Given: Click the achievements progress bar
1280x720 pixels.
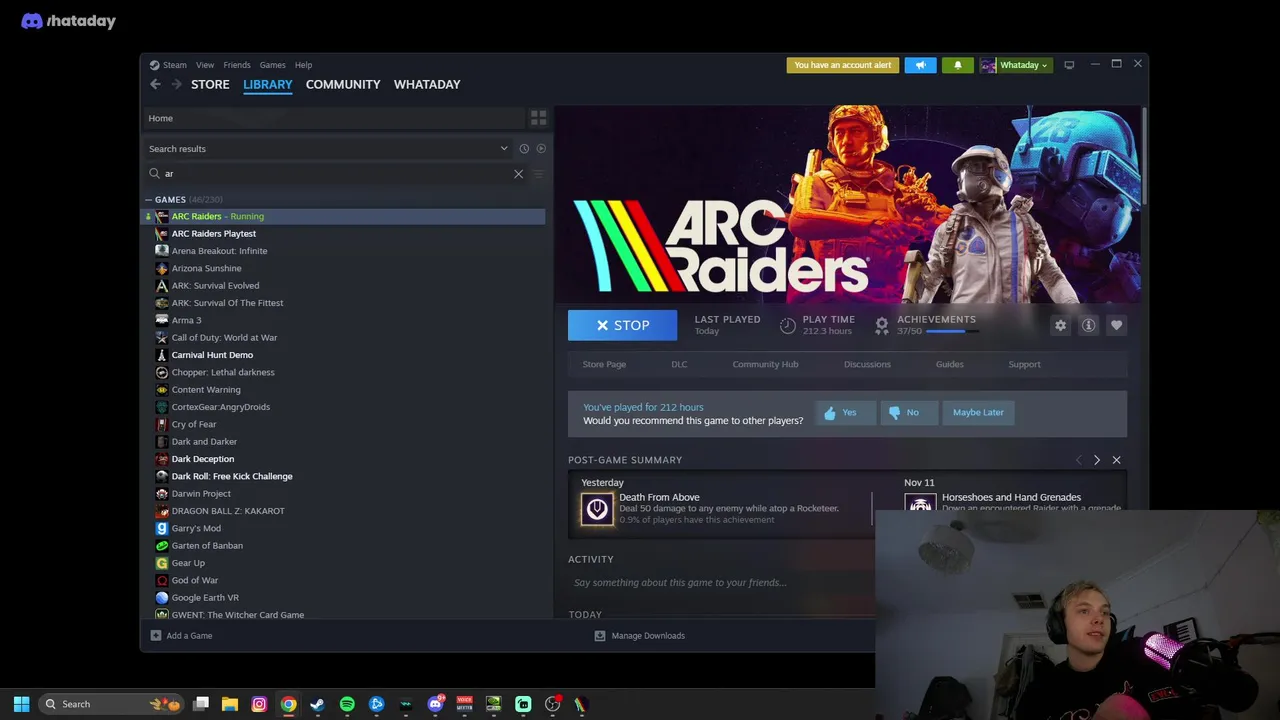Looking at the screenshot, I should pos(952,331).
